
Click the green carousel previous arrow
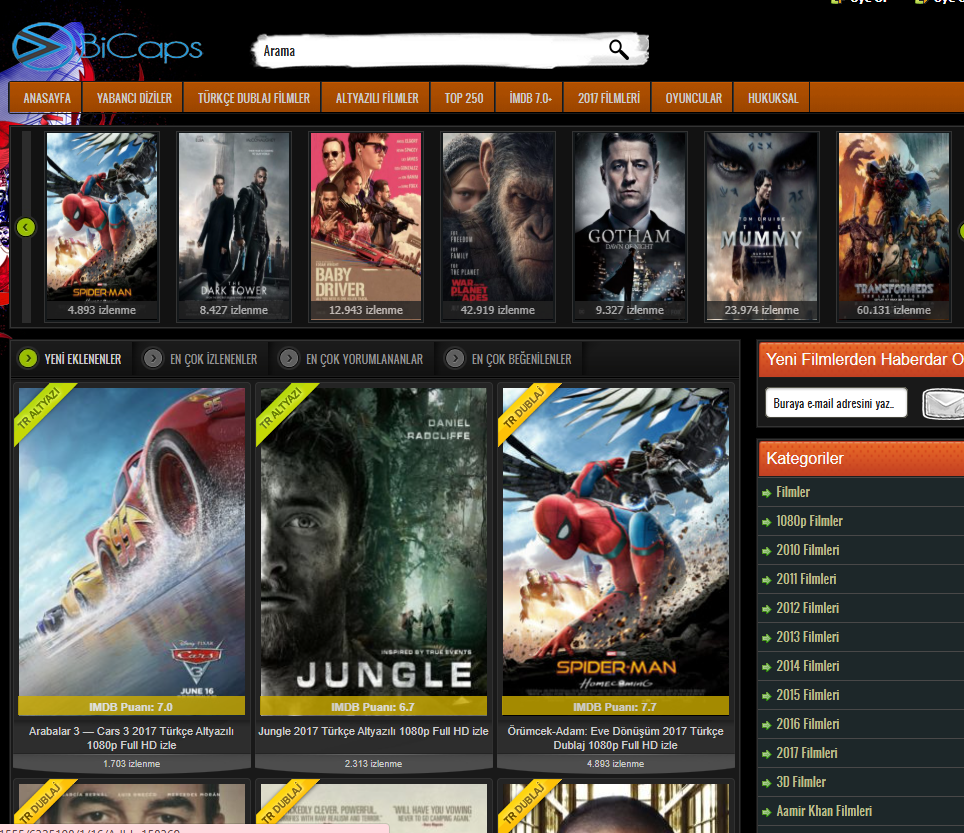pos(26,227)
